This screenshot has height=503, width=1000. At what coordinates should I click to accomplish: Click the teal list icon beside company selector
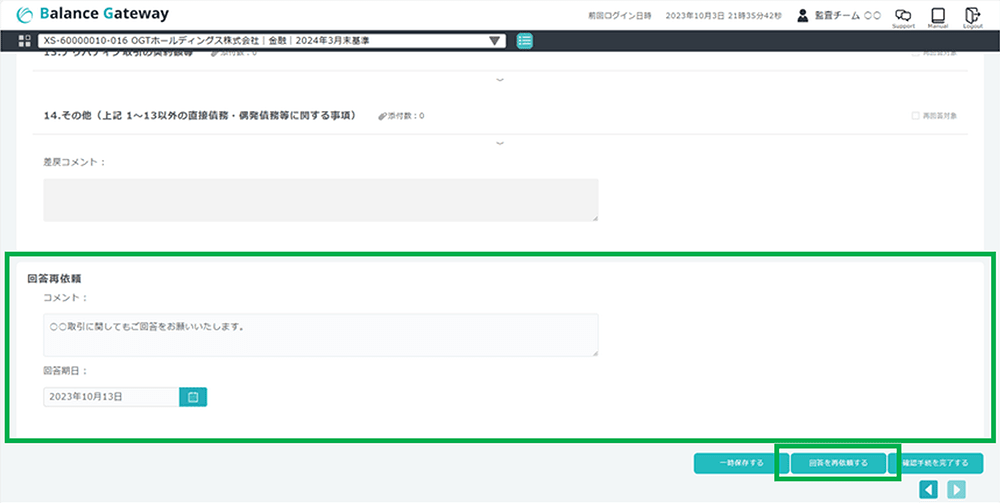525,41
